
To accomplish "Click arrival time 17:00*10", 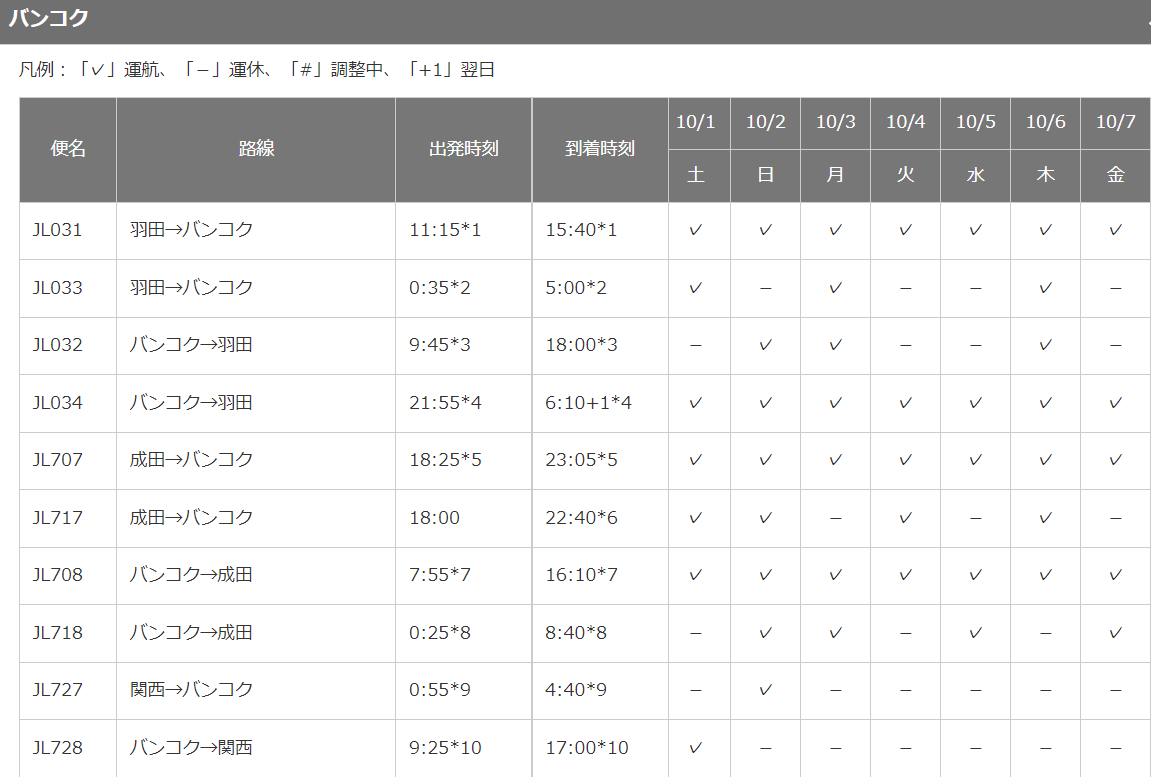I will [x=587, y=748].
